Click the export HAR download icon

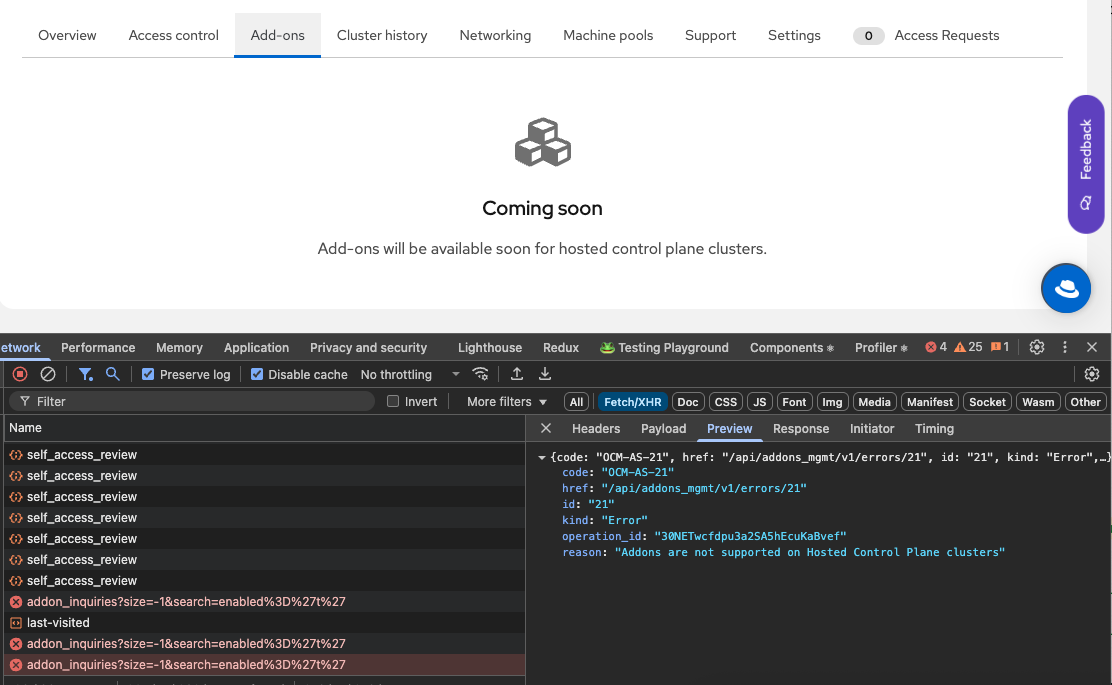(545, 374)
